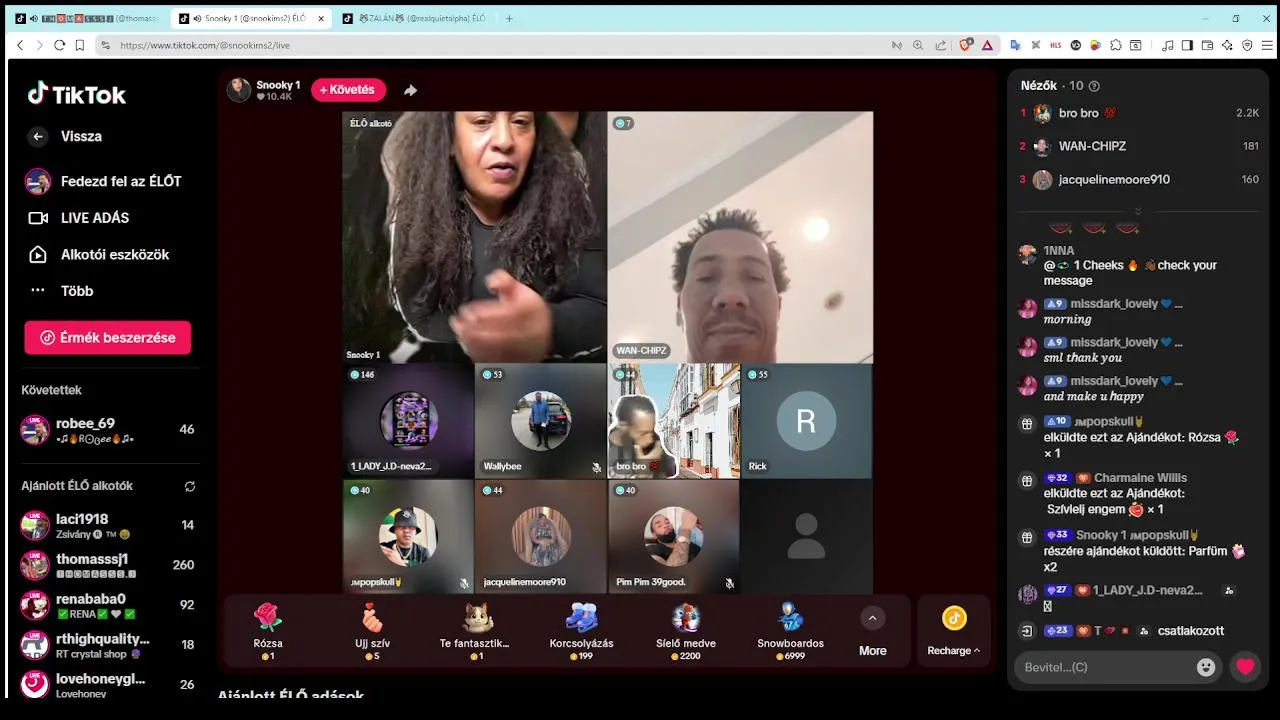Select Pim Pim 39good guest tile
This screenshot has width=1280, height=720.
click(x=674, y=537)
